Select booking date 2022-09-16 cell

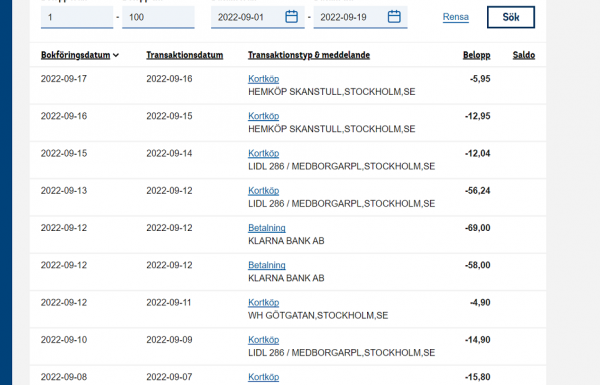click(64, 116)
